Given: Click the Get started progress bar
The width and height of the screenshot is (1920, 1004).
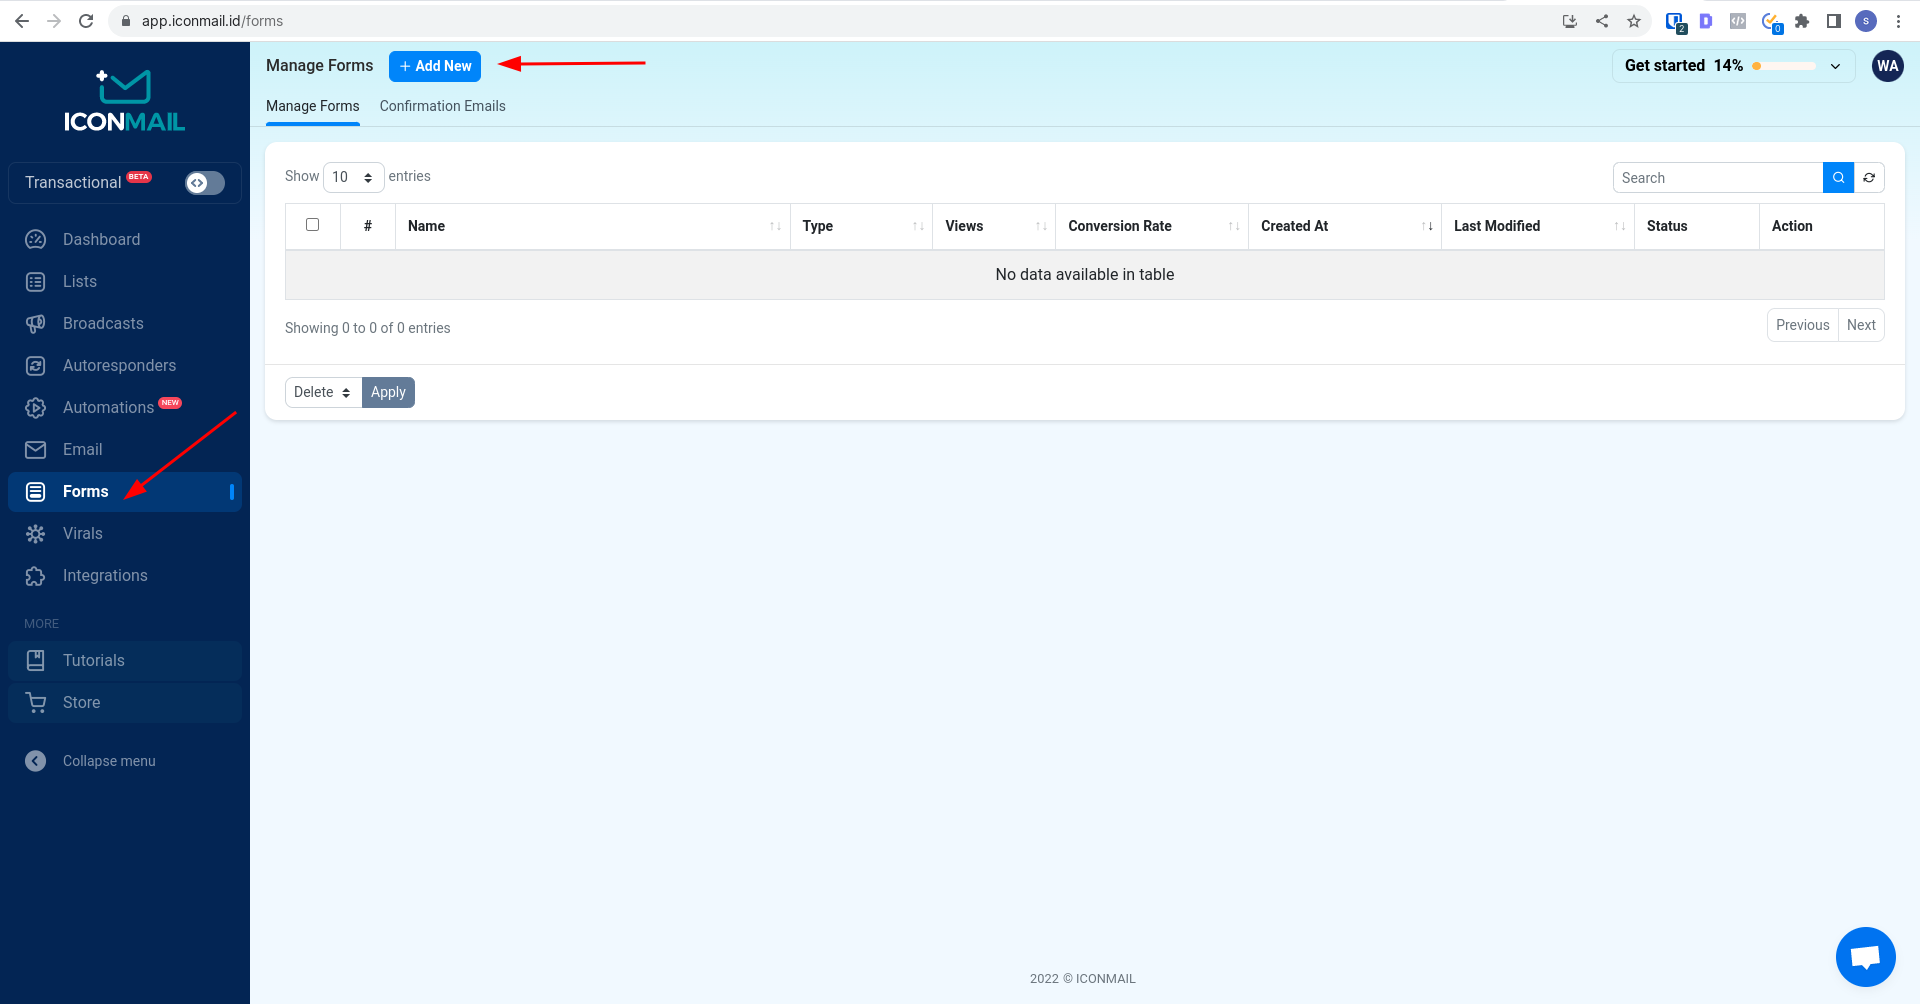Looking at the screenshot, I should click(x=1784, y=66).
